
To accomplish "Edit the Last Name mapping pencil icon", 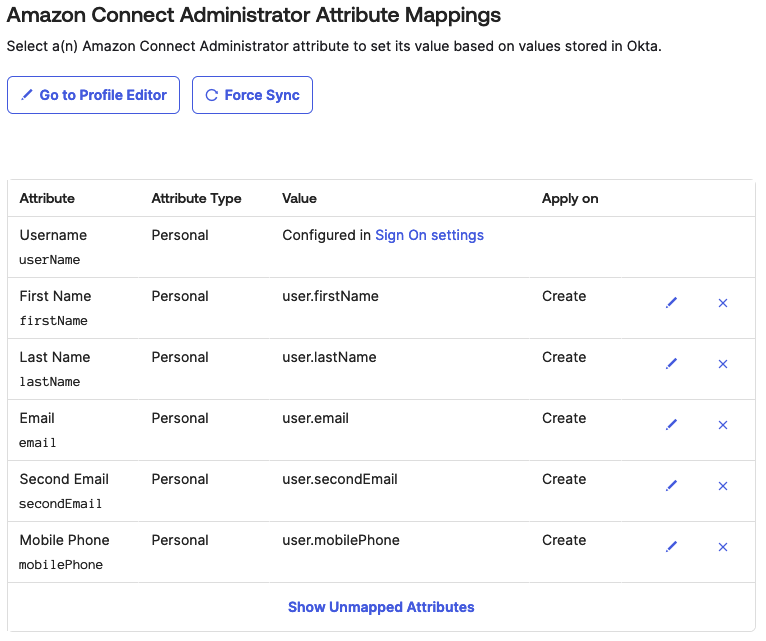I will click(671, 364).
